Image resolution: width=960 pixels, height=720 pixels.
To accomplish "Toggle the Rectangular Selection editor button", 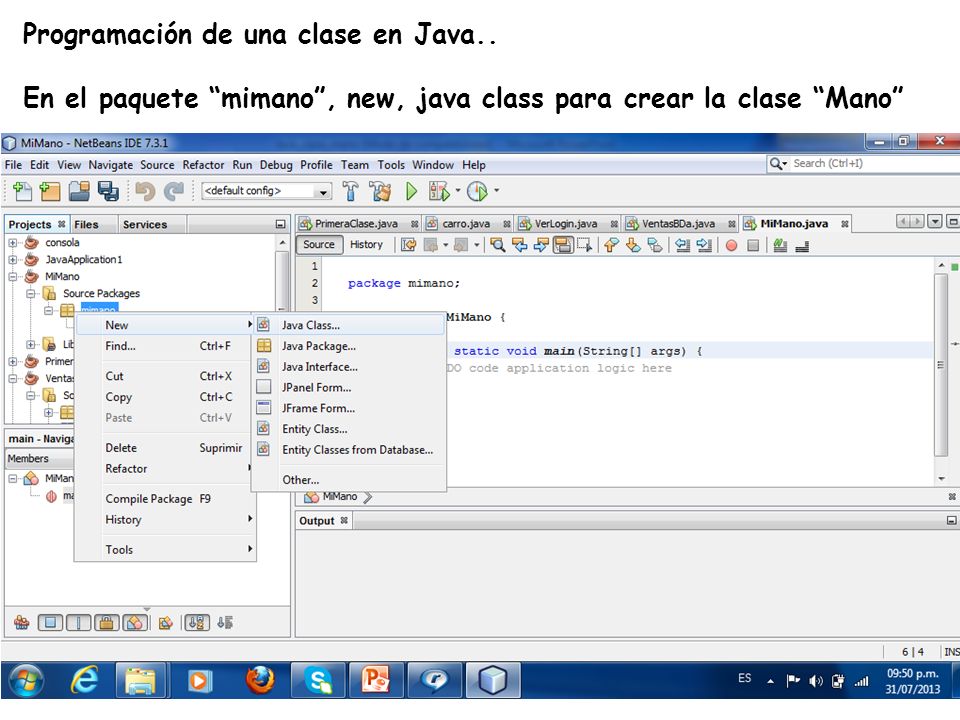I will click(x=584, y=246).
